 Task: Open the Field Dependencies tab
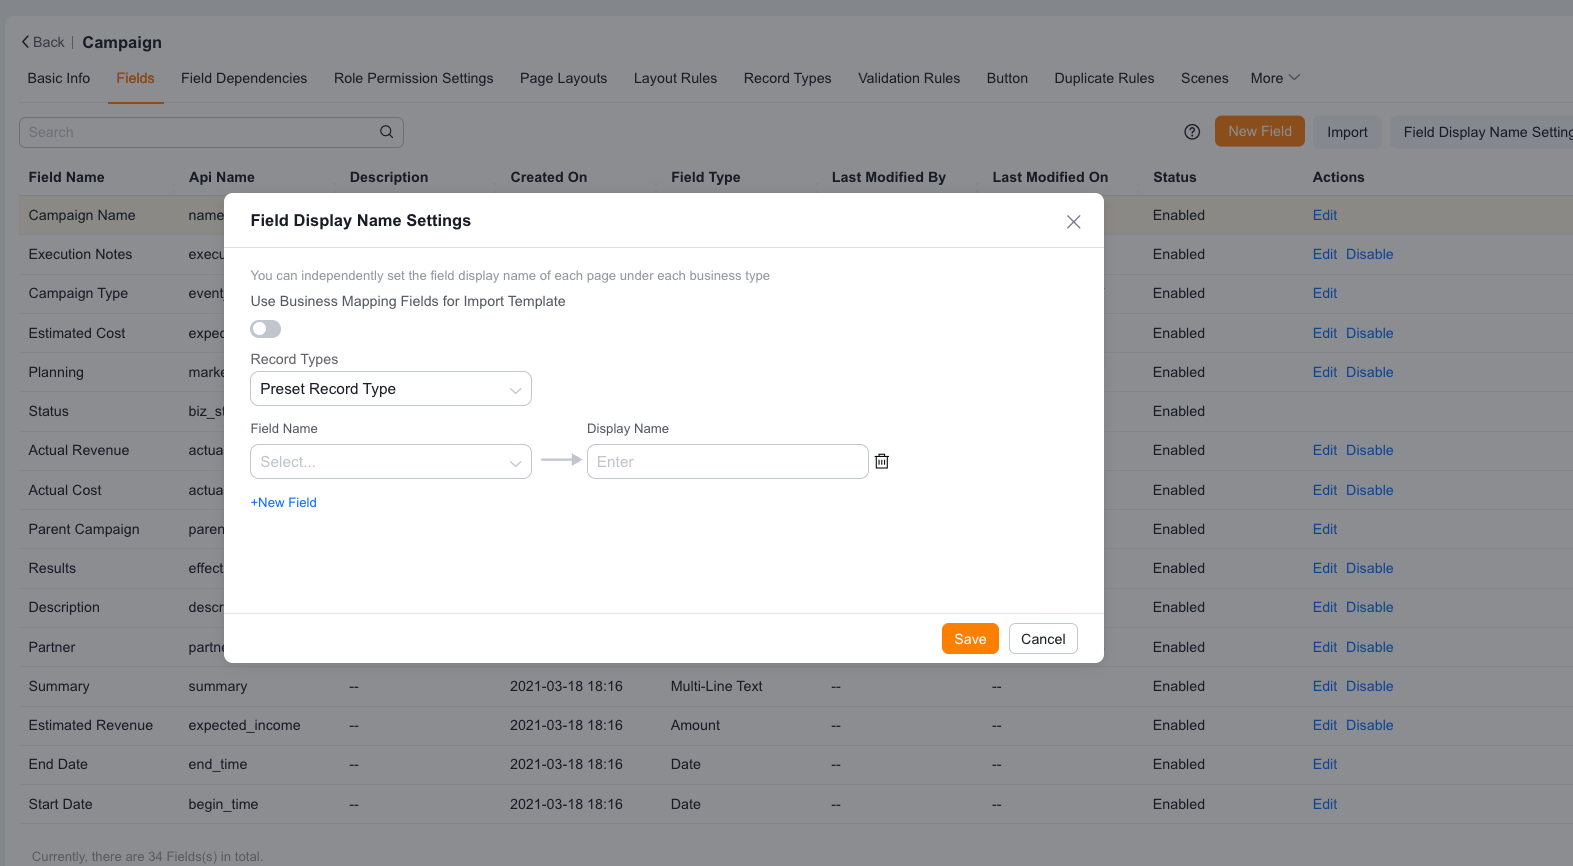coord(244,78)
